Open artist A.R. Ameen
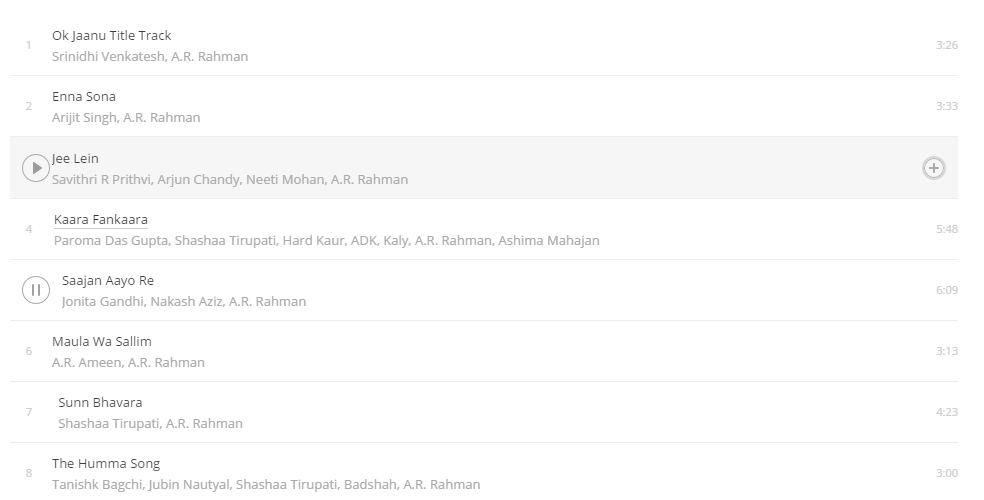Image resolution: width=984 pixels, height=500 pixels. [87, 362]
